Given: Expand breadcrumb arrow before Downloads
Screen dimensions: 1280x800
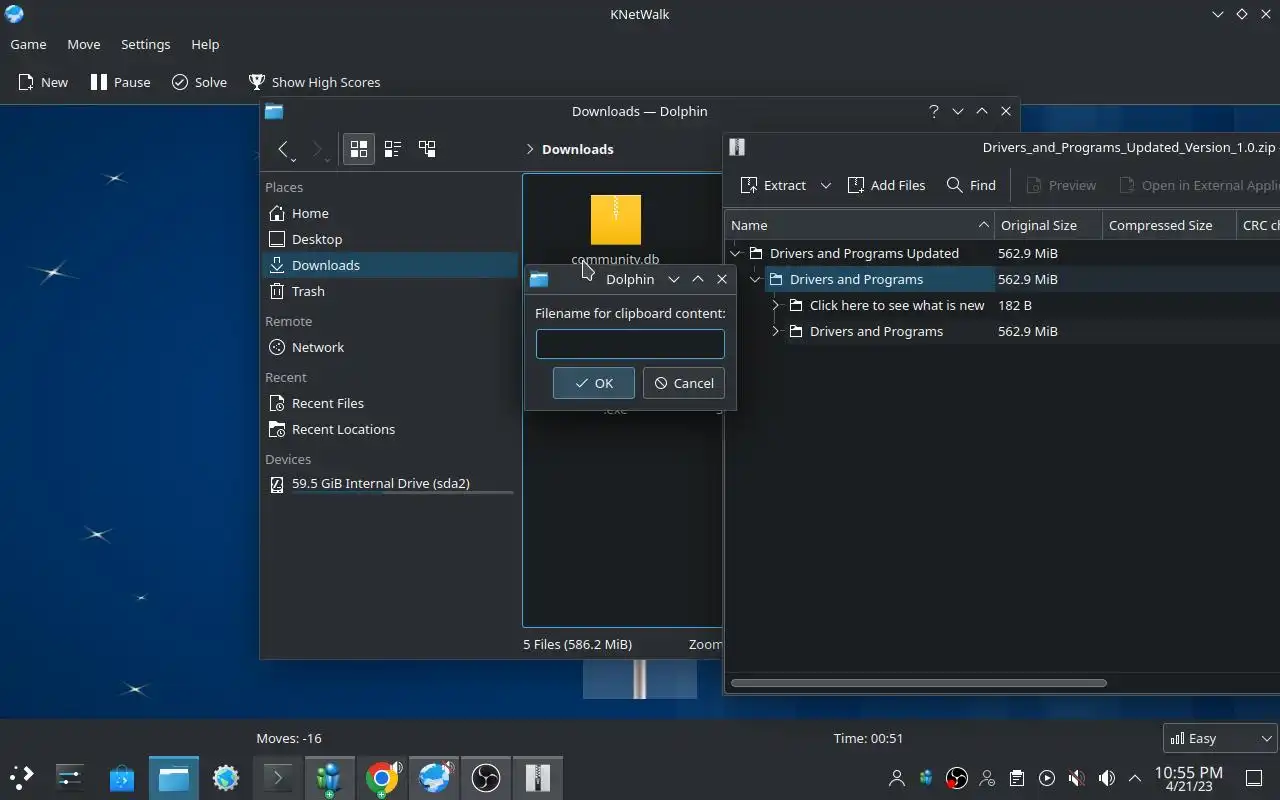Looking at the screenshot, I should click(530, 149).
